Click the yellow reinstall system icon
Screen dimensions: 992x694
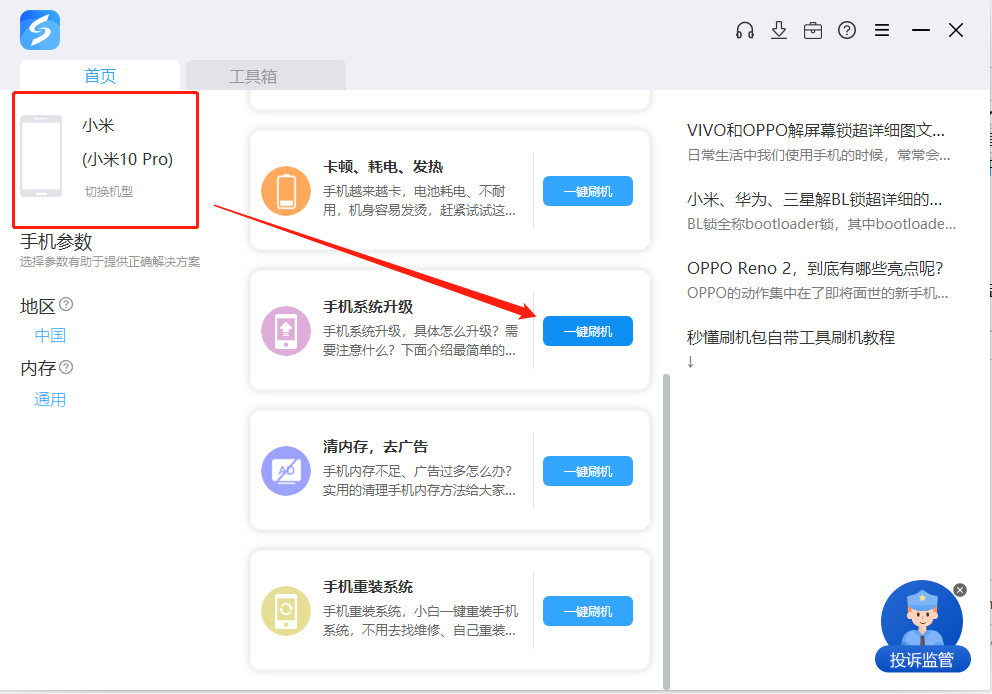pyautogui.click(x=286, y=611)
